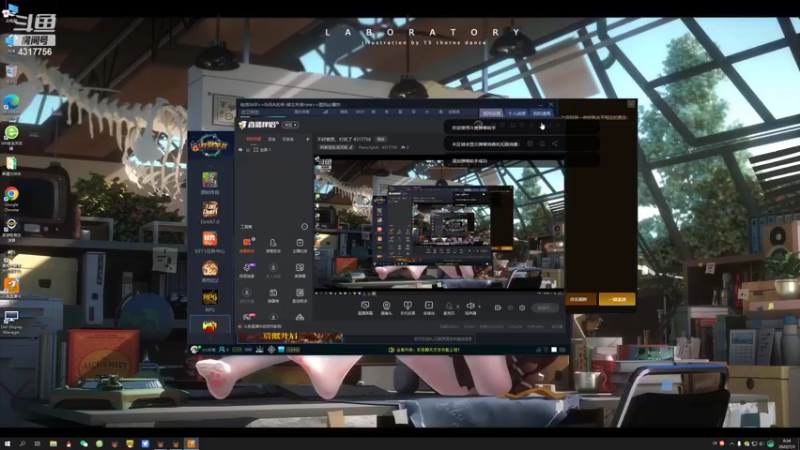Viewport: 800px width, 450px height.
Task: Select the second scene tab
Action: [x=272, y=139]
